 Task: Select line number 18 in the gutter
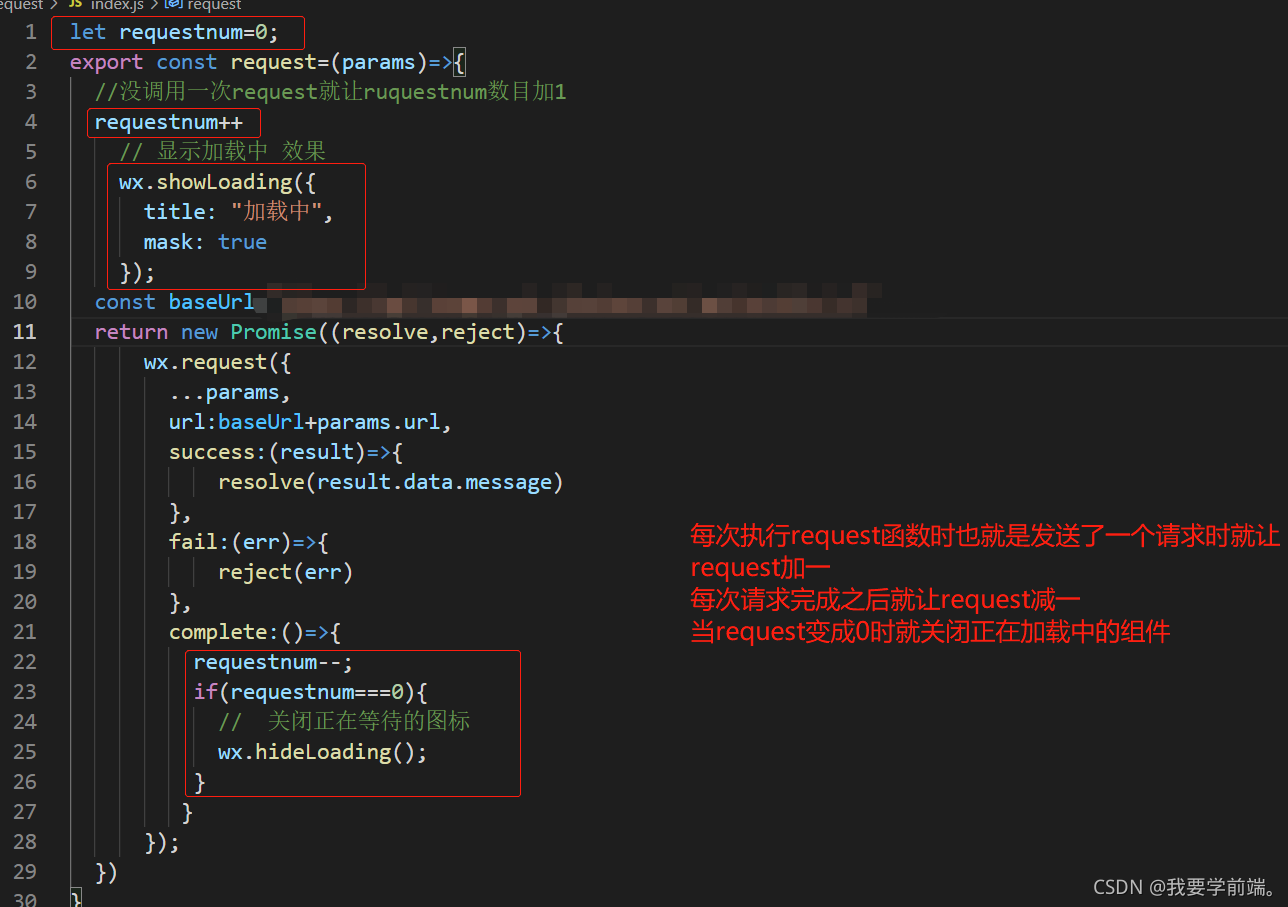[x=25, y=542]
